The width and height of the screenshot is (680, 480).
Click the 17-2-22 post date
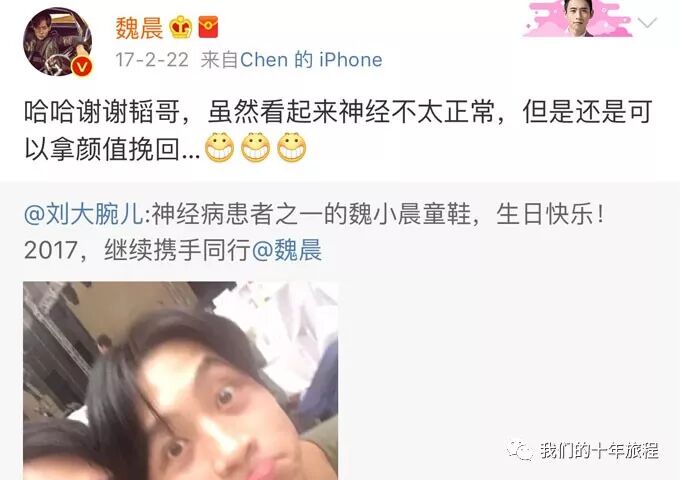152,60
